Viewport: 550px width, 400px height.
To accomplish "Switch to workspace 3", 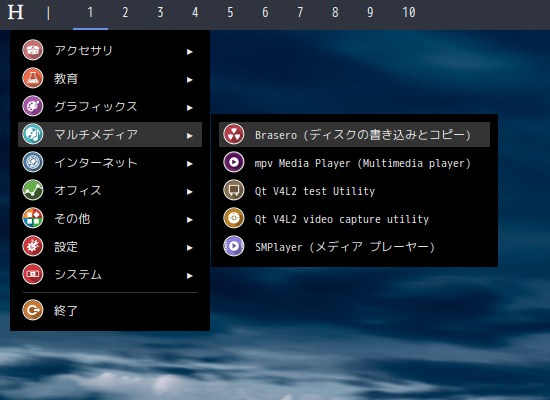I will tap(160, 13).
